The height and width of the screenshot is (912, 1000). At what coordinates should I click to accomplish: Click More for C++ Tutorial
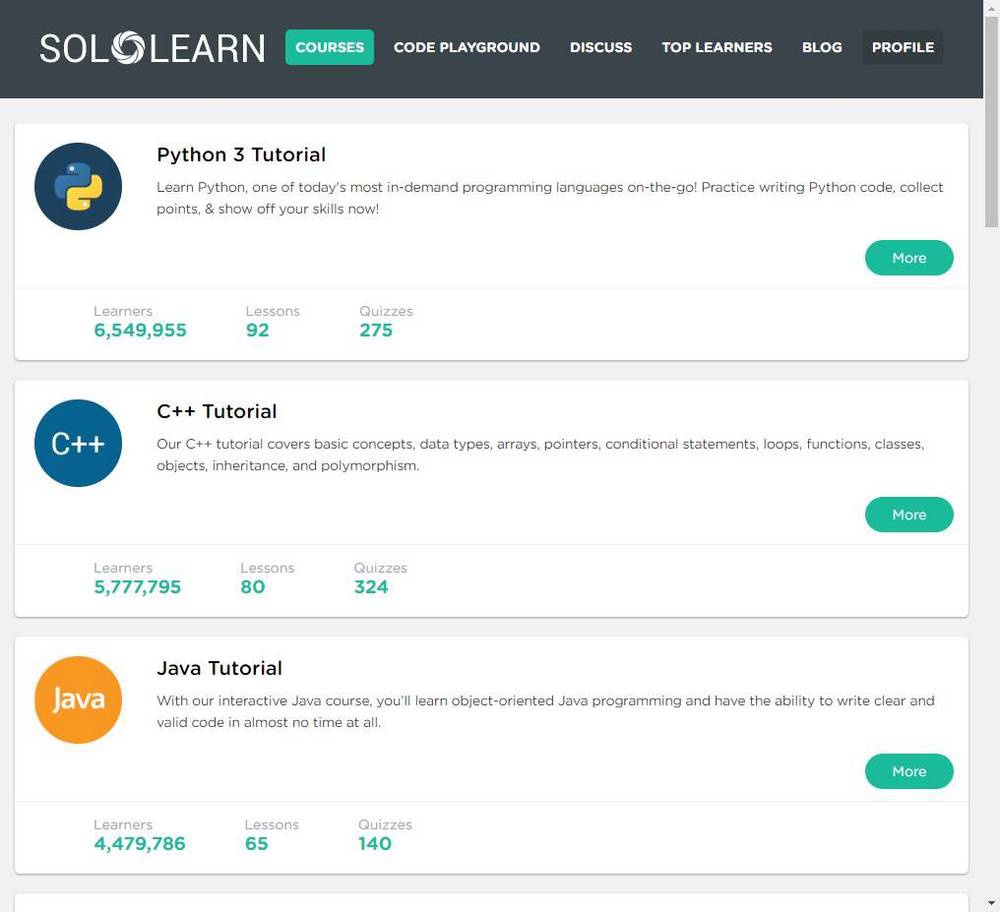tap(909, 515)
